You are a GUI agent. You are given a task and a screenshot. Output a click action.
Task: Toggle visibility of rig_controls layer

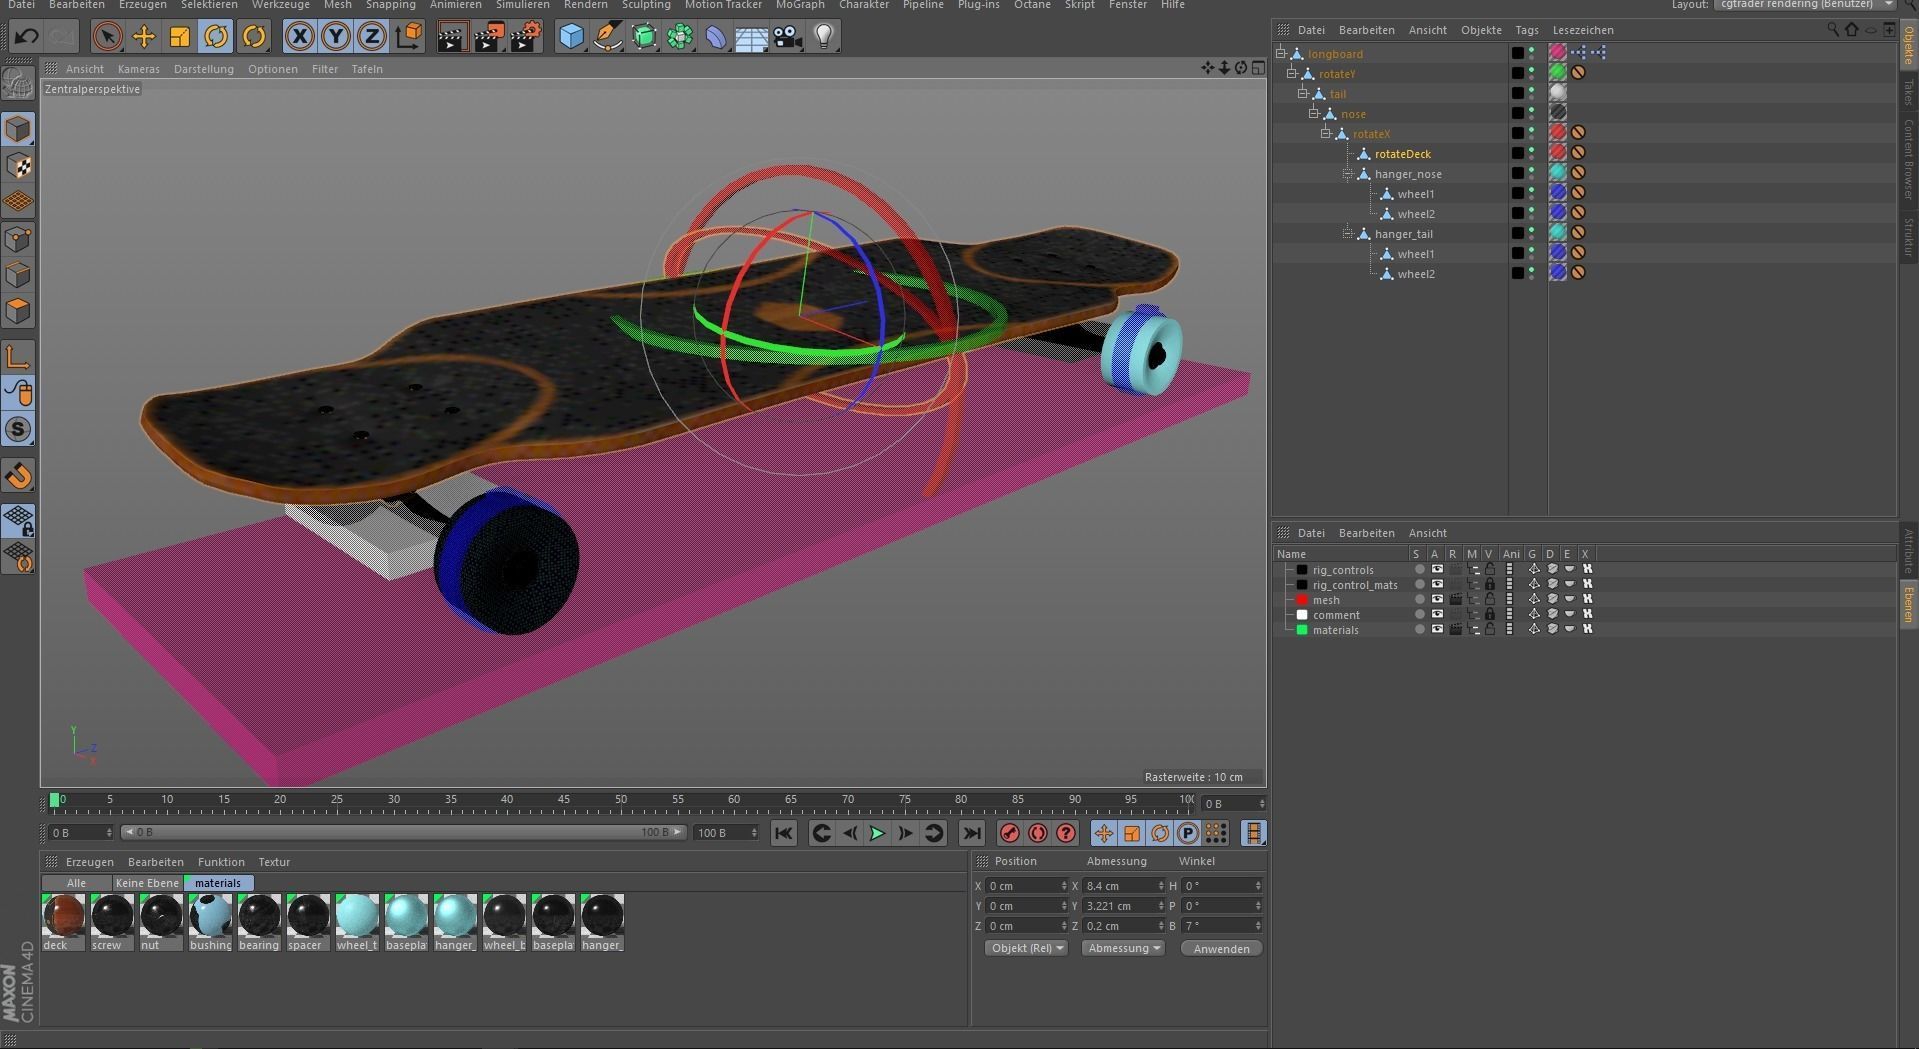1437,570
